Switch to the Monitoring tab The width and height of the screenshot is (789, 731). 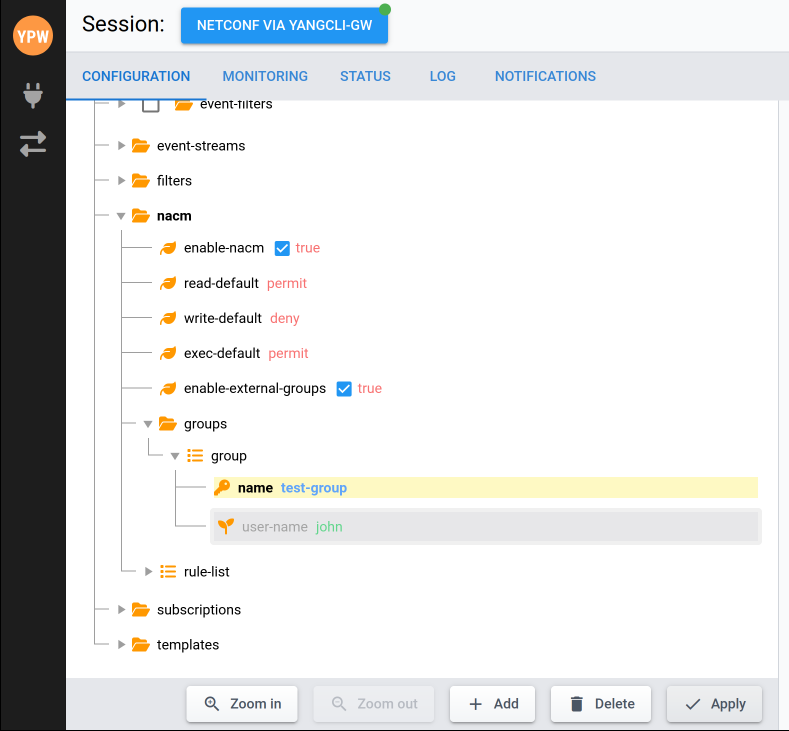pos(265,76)
